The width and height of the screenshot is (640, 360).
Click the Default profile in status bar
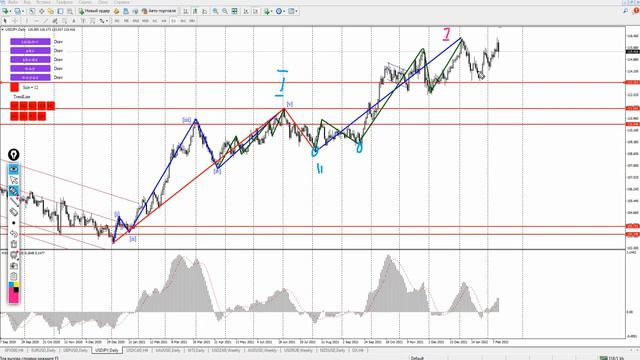tap(417, 358)
